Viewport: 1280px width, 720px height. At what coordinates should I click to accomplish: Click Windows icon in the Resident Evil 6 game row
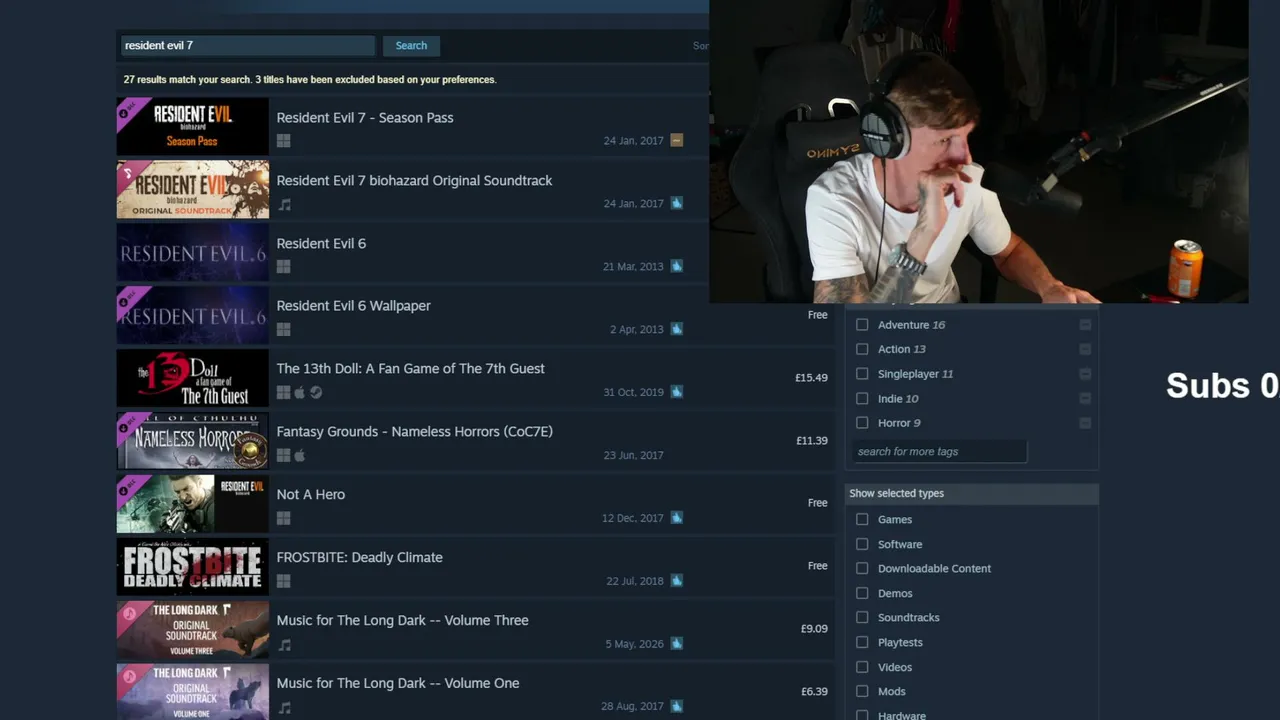click(284, 267)
